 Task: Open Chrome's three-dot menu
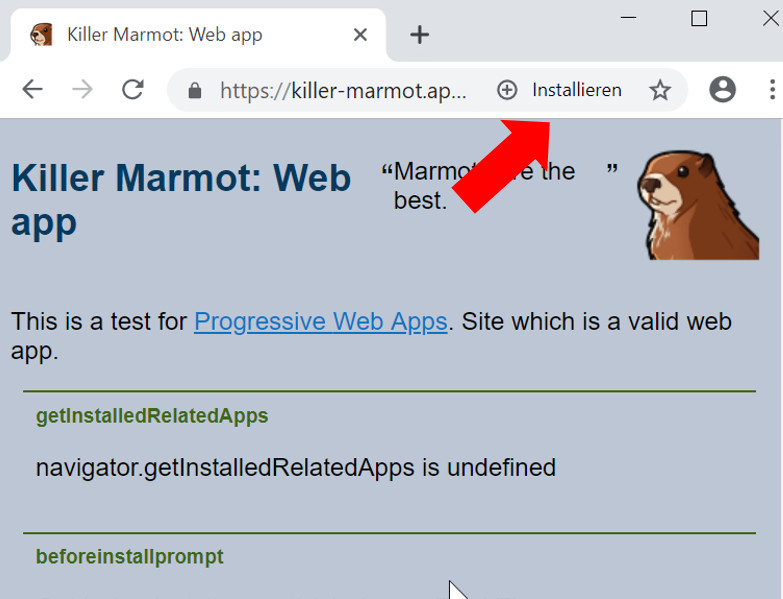click(x=772, y=90)
